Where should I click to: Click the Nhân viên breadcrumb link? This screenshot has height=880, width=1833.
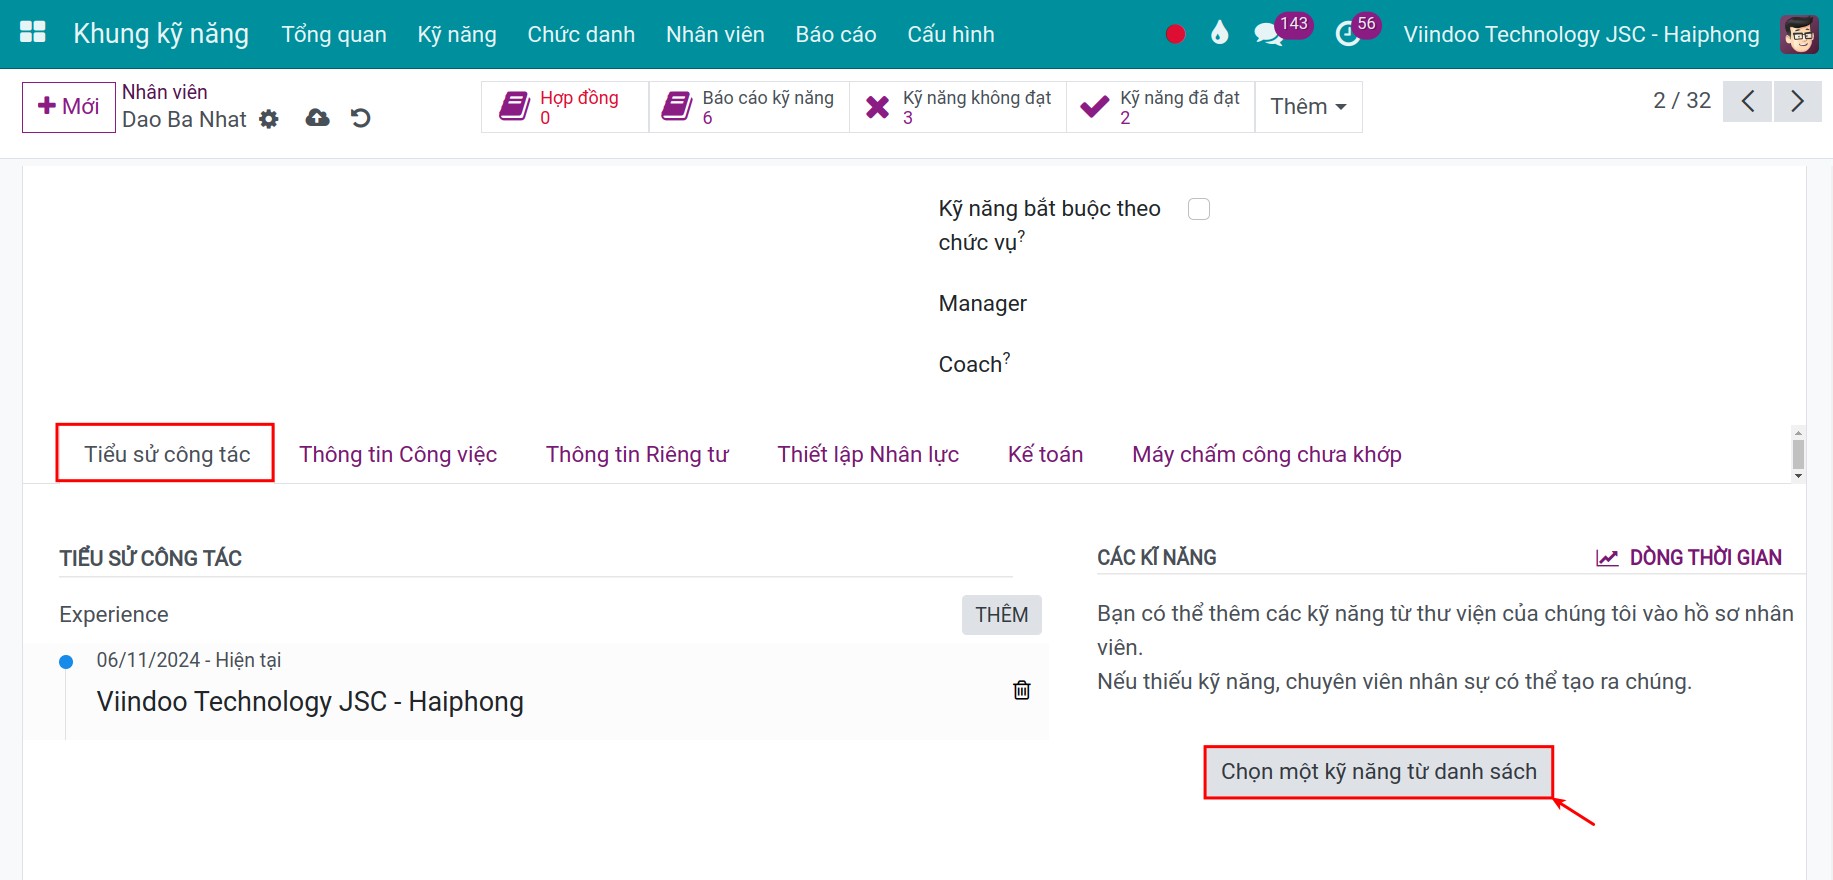(165, 92)
